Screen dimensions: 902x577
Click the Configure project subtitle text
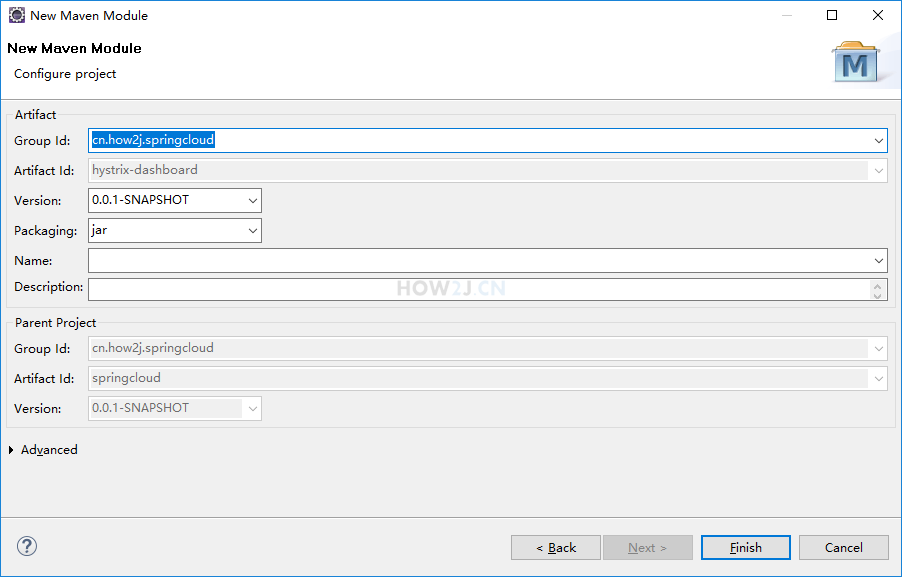[65, 74]
